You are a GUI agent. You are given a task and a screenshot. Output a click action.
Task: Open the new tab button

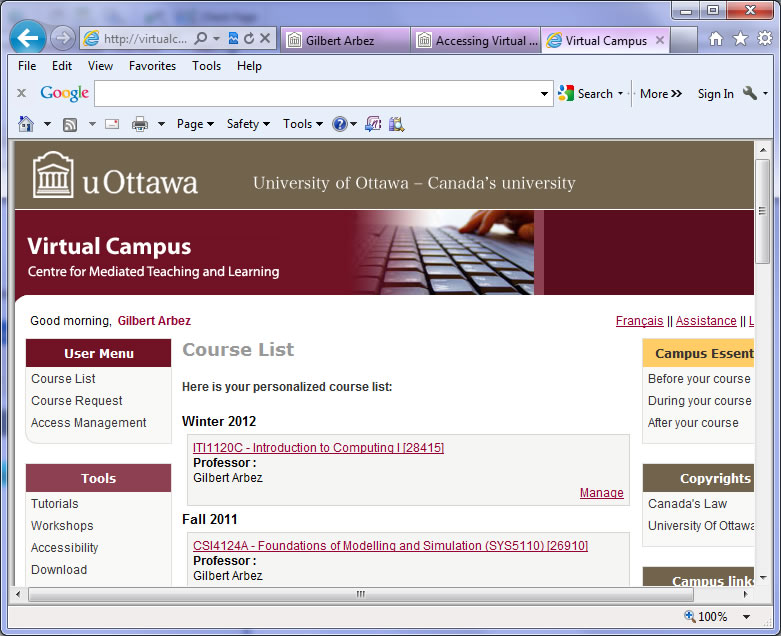(x=683, y=40)
